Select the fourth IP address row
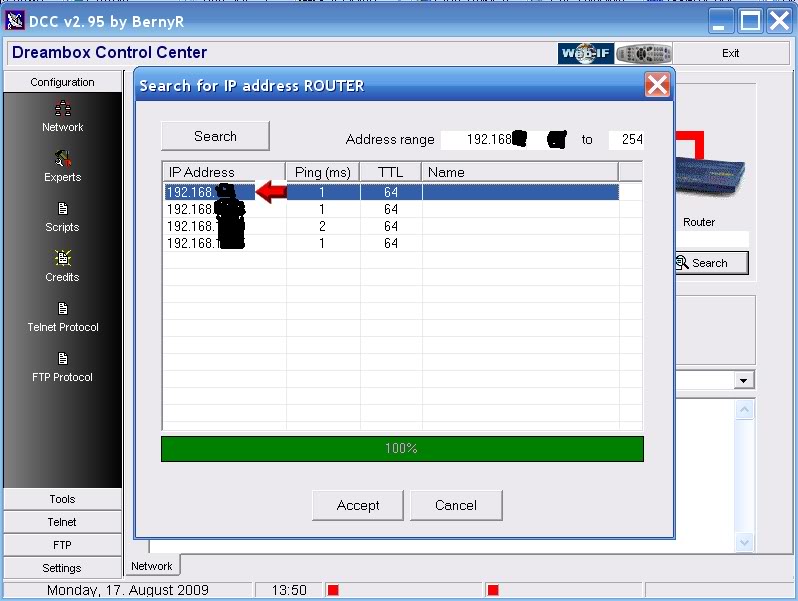This screenshot has width=798, height=601. [x=391, y=243]
